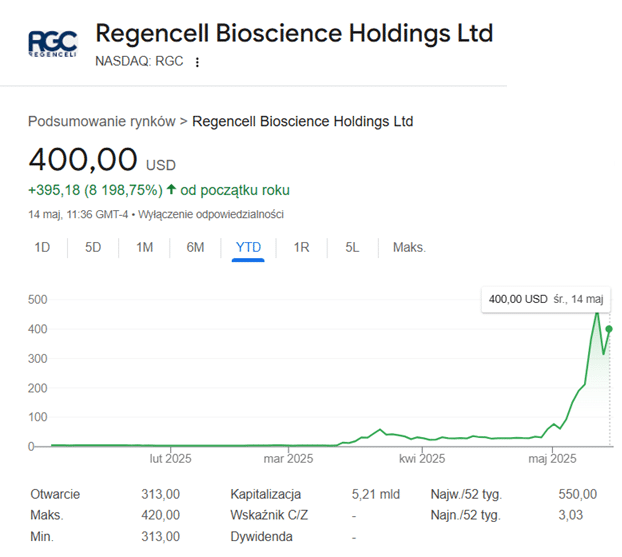The height and width of the screenshot is (557, 622).
Task: Click the late-March price bump on chart
Action: click(380, 430)
